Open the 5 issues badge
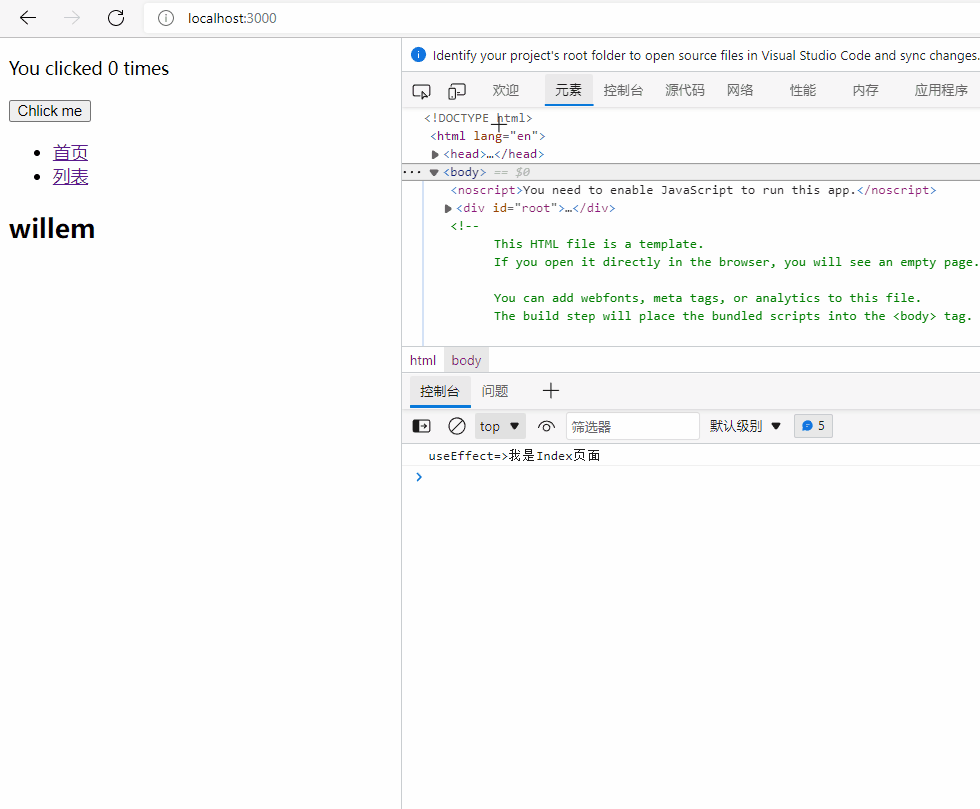Image resolution: width=980 pixels, height=809 pixels. (x=813, y=426)
